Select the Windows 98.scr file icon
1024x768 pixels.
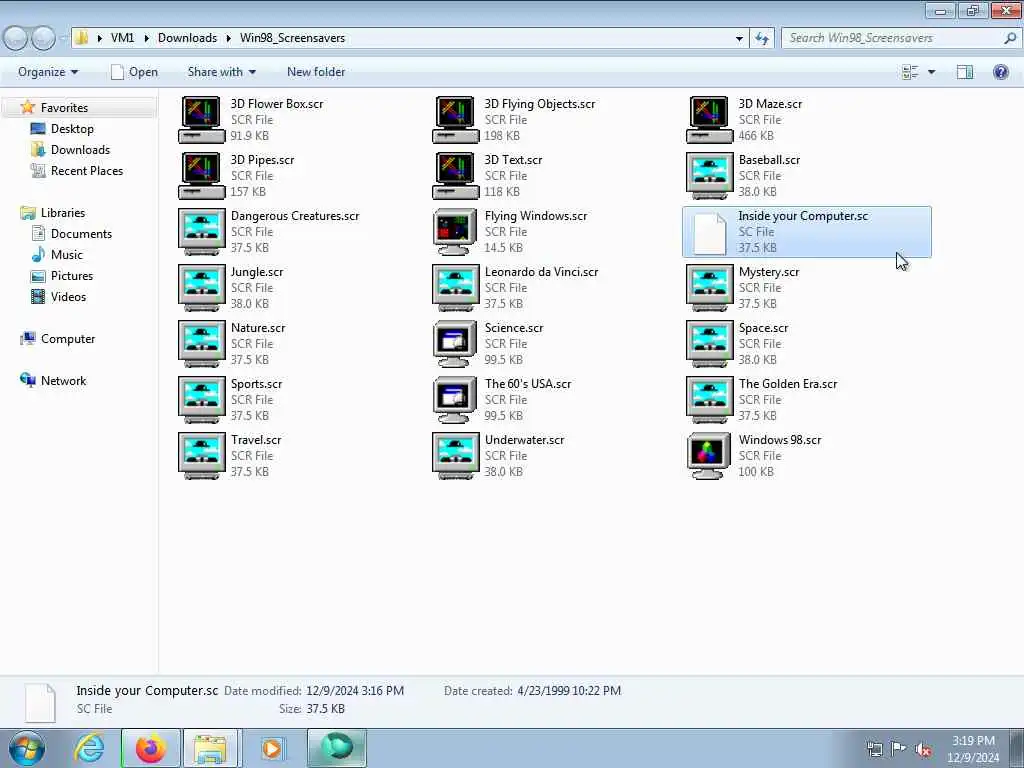(709, 456)
